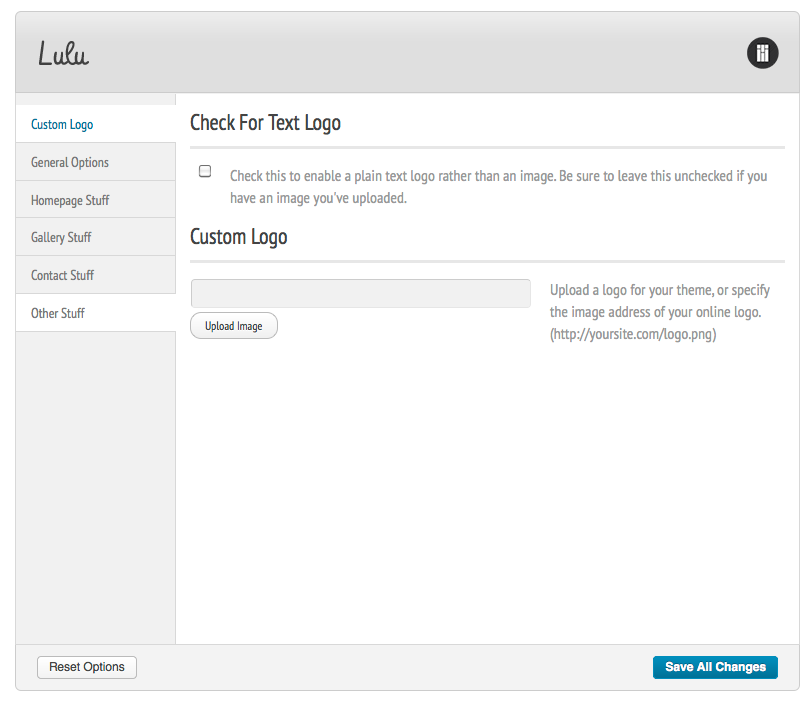Click the Check For Text Logo heading
Screen dimensions: 812x720
point(265,123)
